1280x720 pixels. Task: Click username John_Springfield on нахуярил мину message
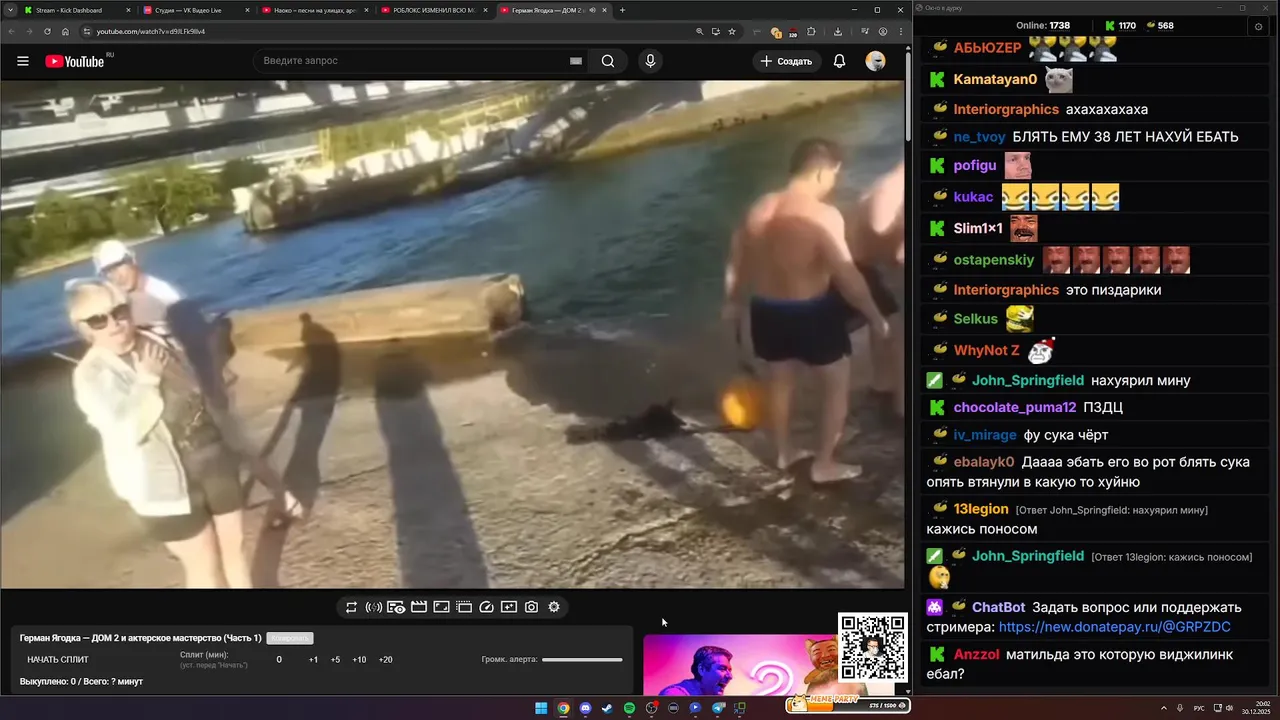point(1028,380)
